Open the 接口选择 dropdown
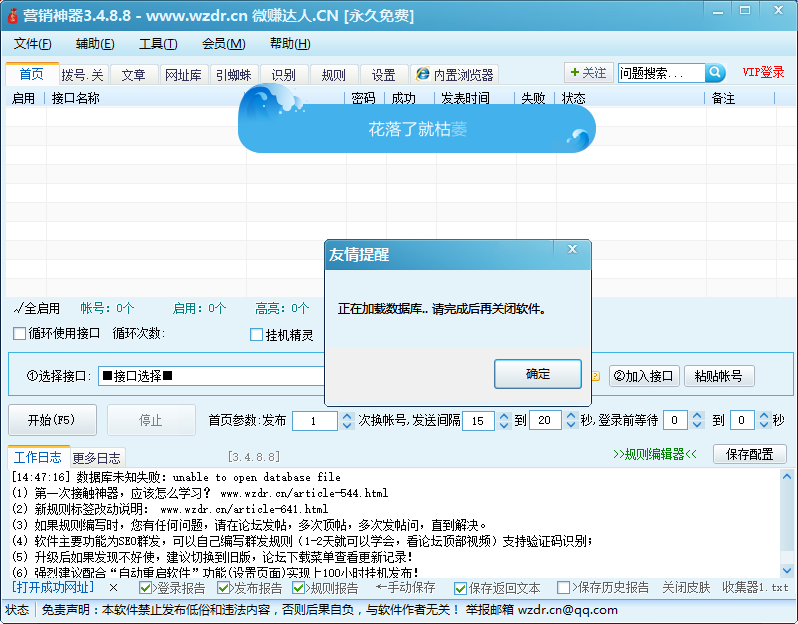The image size is (798, 624). 211,376
